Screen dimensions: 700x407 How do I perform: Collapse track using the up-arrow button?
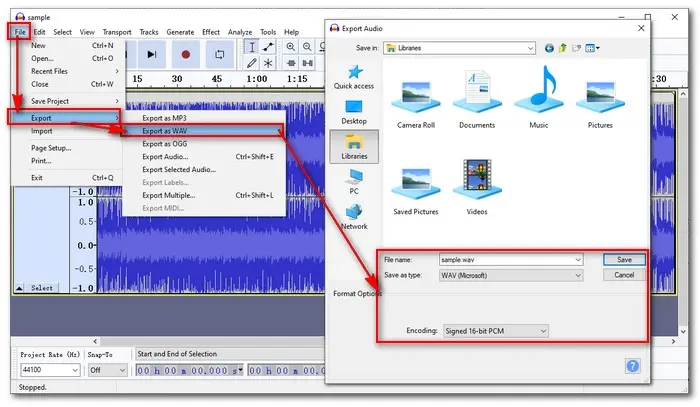coord(19,288)
